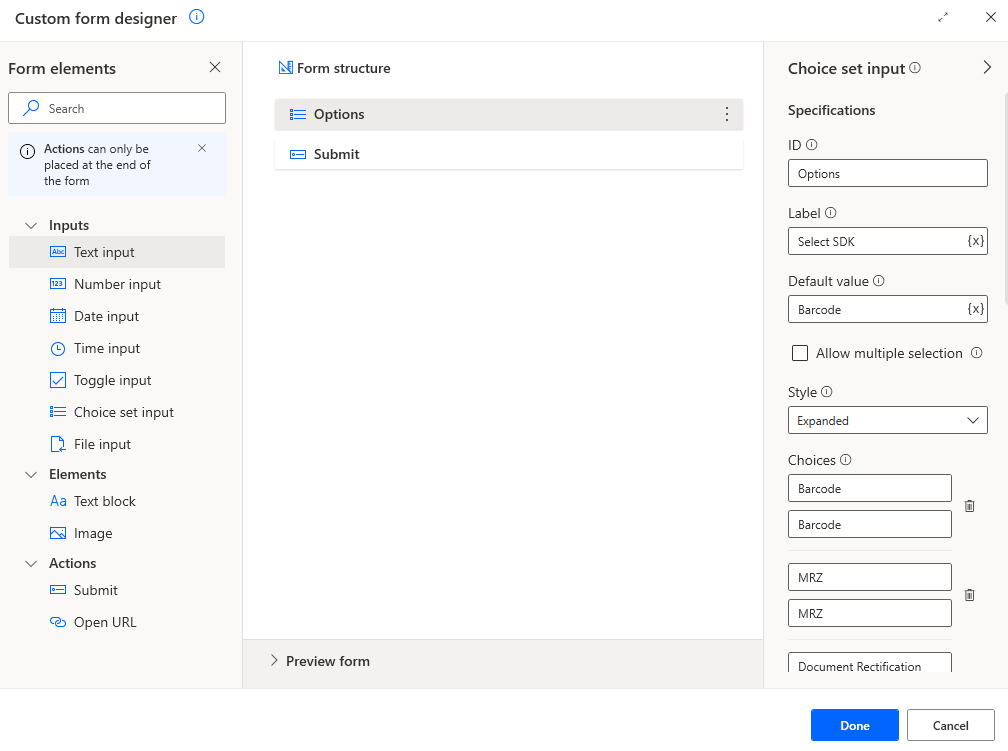Collapse the Elements group
Image resolution: width=1008 pixels, height=751 pixels.
point(30,474)
